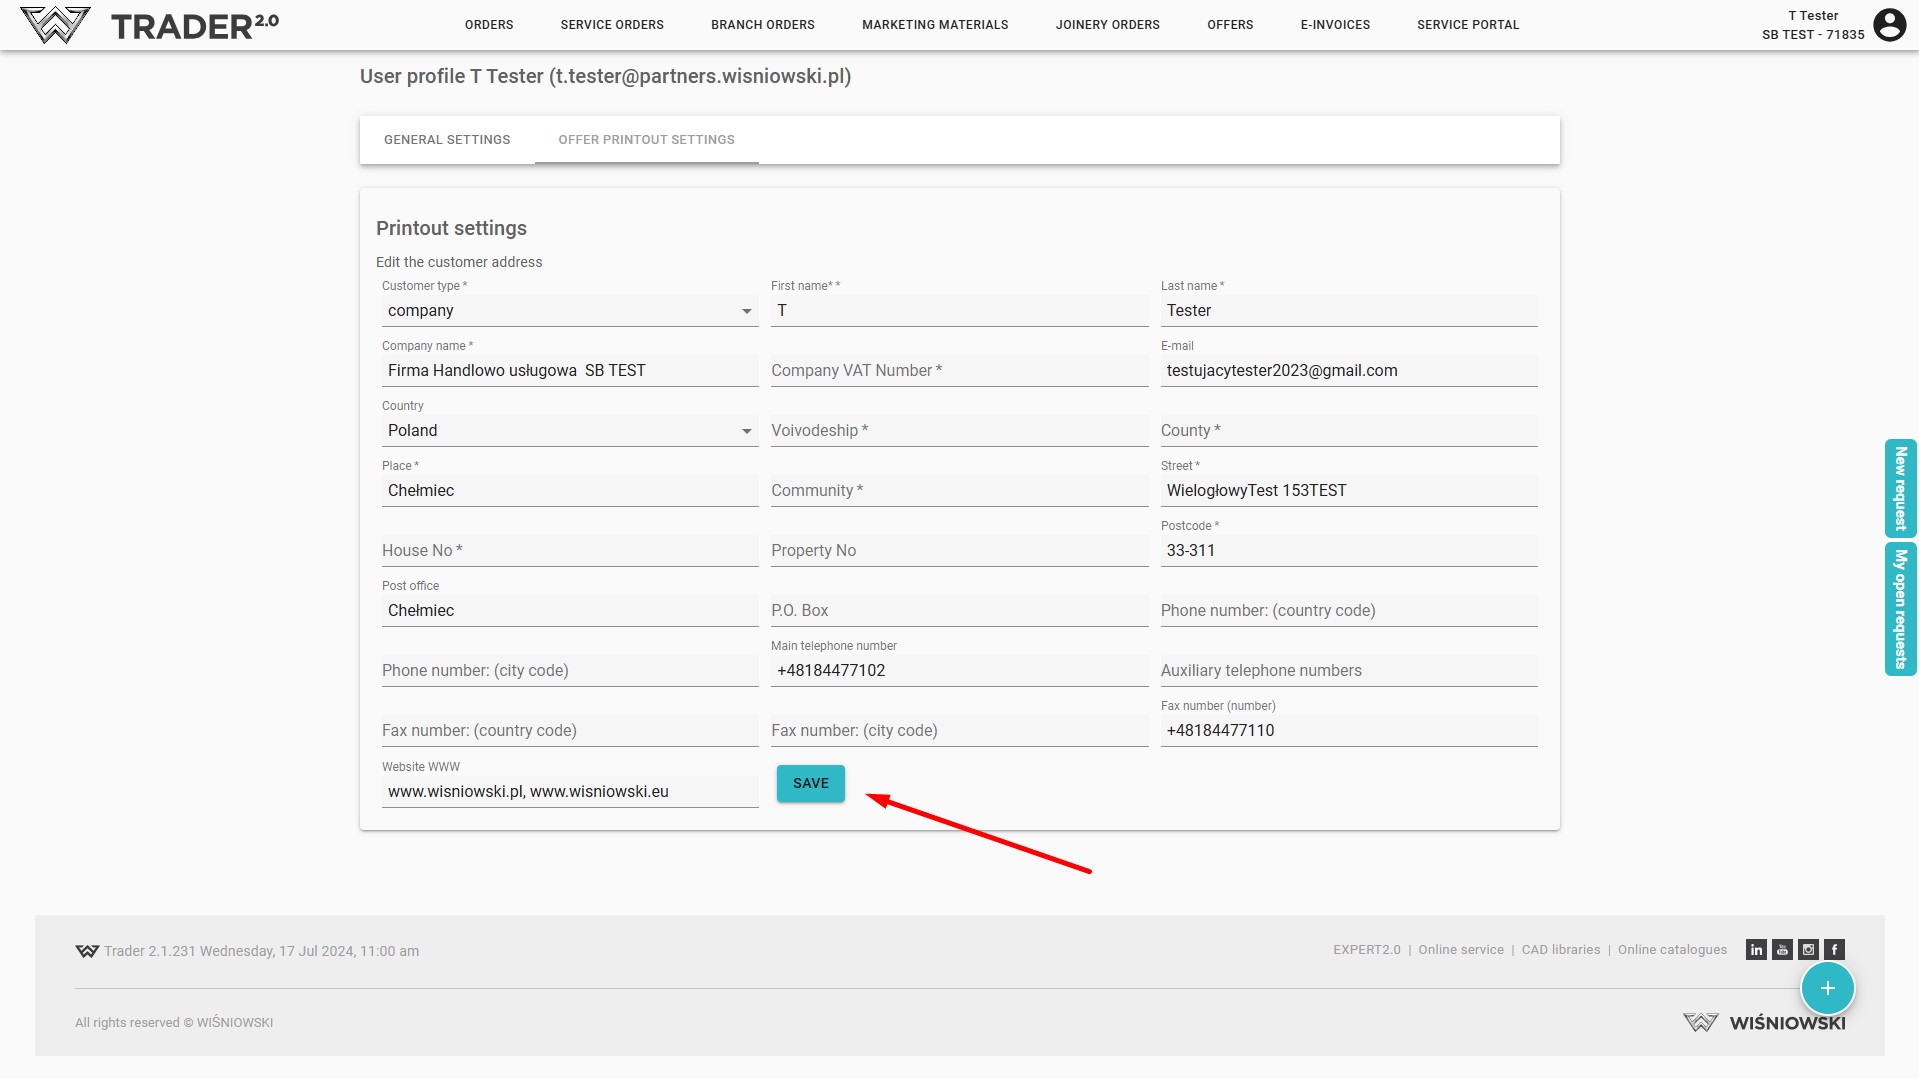Focus the Voivodeship input field
Viewport: 1919px width, 1079px height.
(958, 431)
